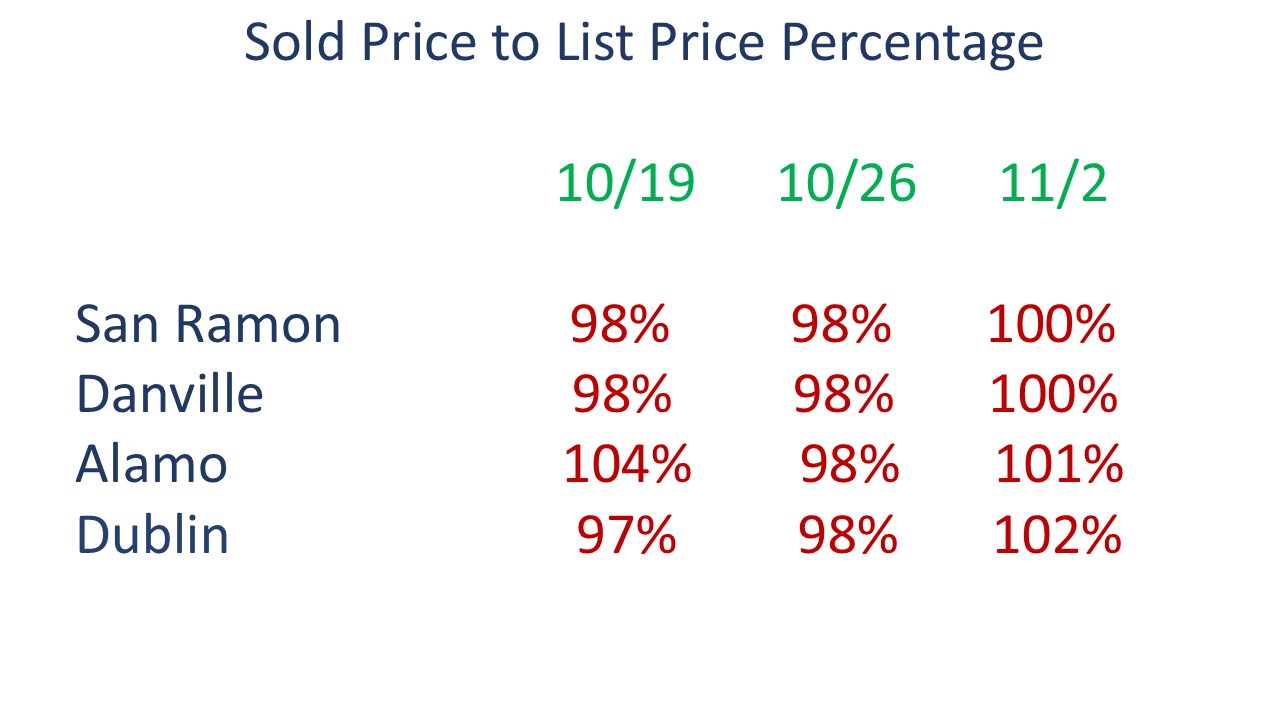Click the 11/2 date header

pos(1053,184)
